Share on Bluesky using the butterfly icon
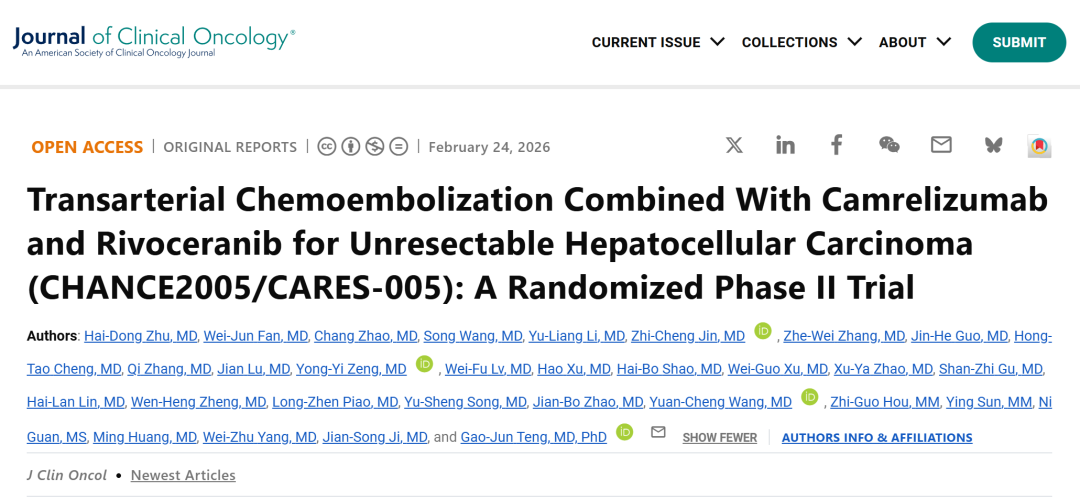 tap(993, 145)
